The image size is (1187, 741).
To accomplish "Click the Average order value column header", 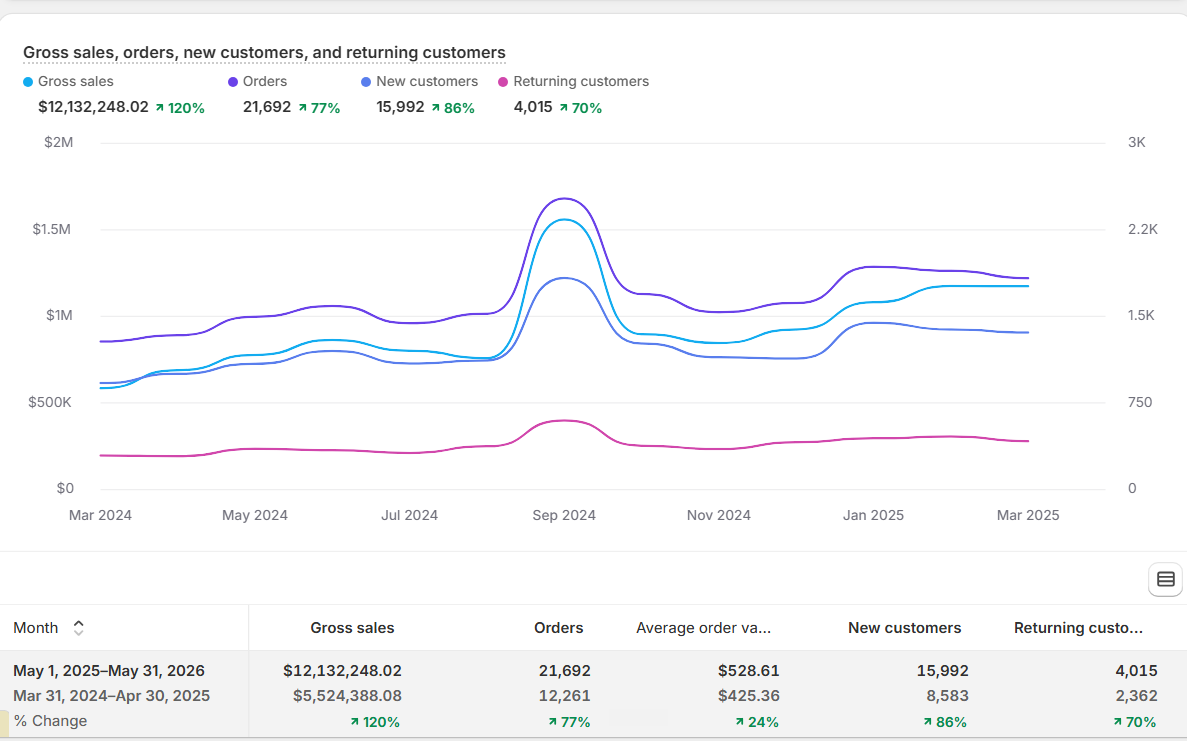I will pyautogui.click(x=703, y=627).
